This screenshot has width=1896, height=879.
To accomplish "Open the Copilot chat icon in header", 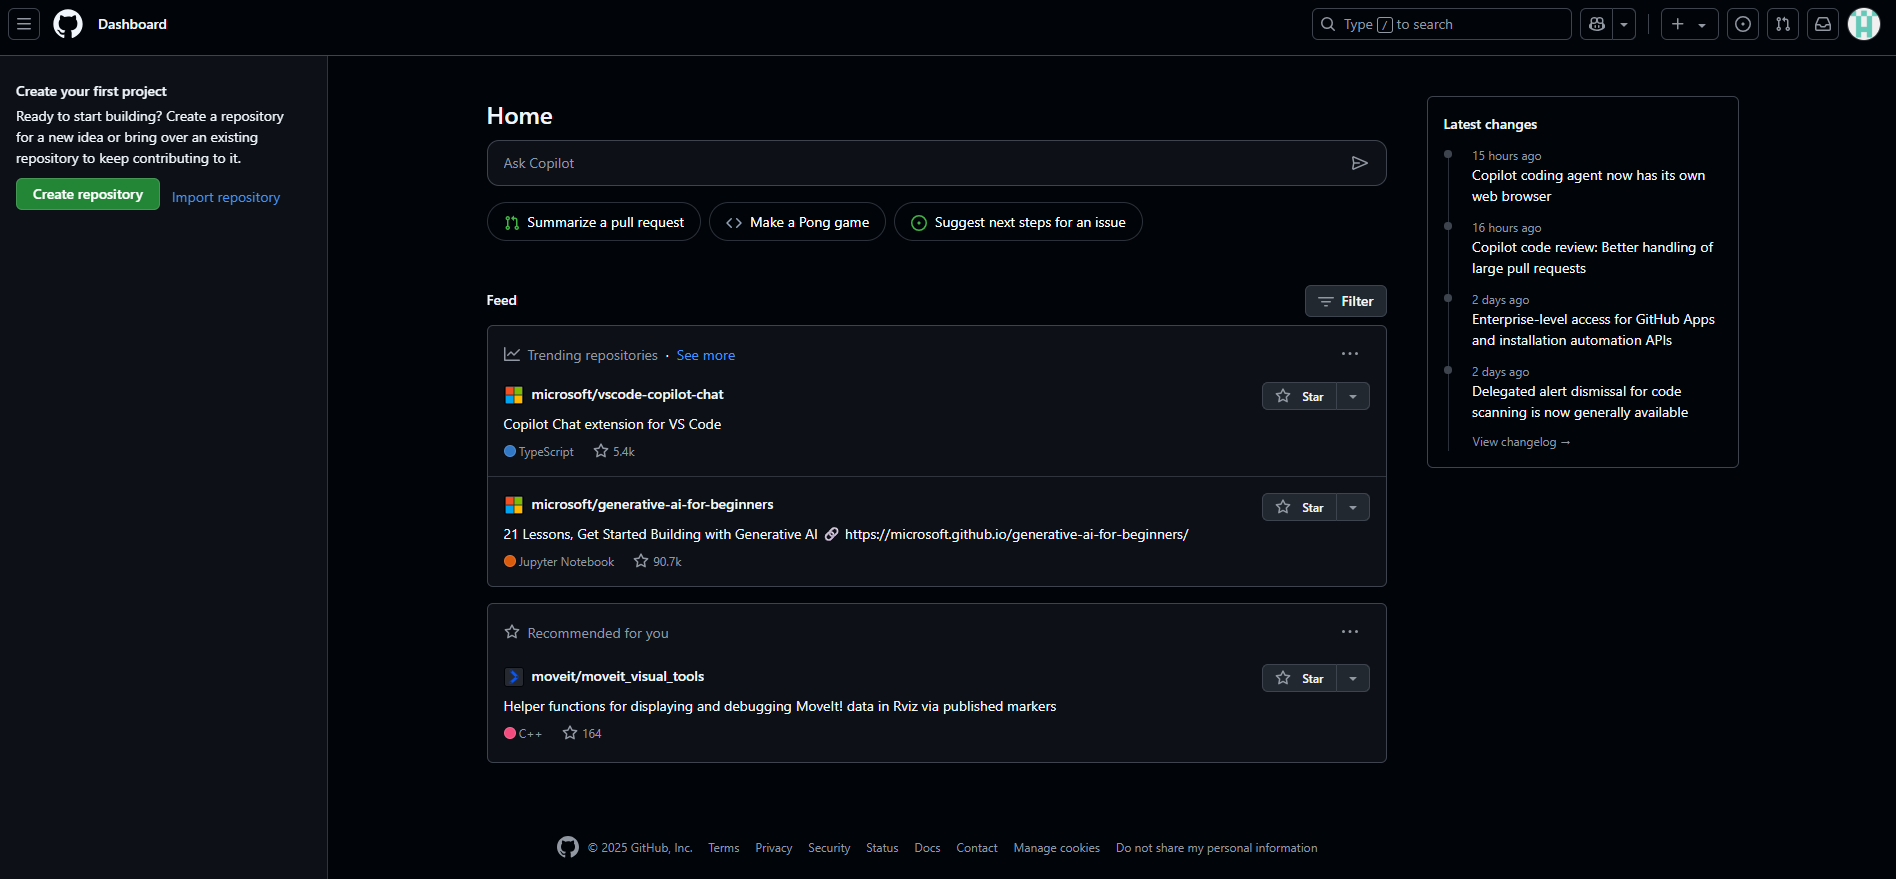I will click(x=1597, y=24).
